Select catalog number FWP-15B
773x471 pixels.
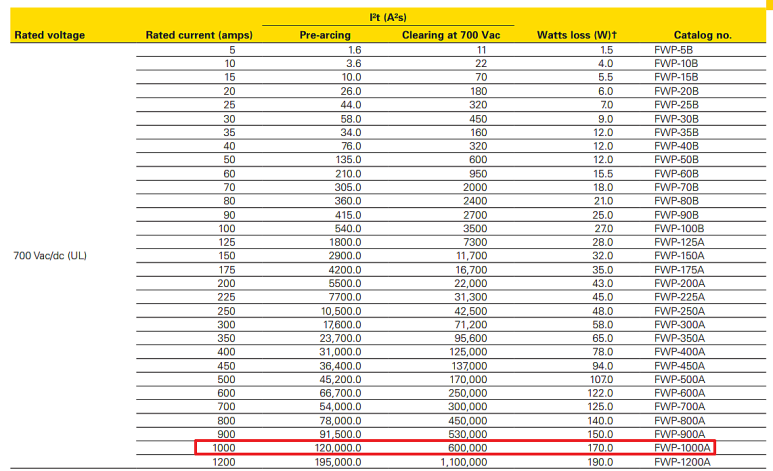click(x=676, y=77)
